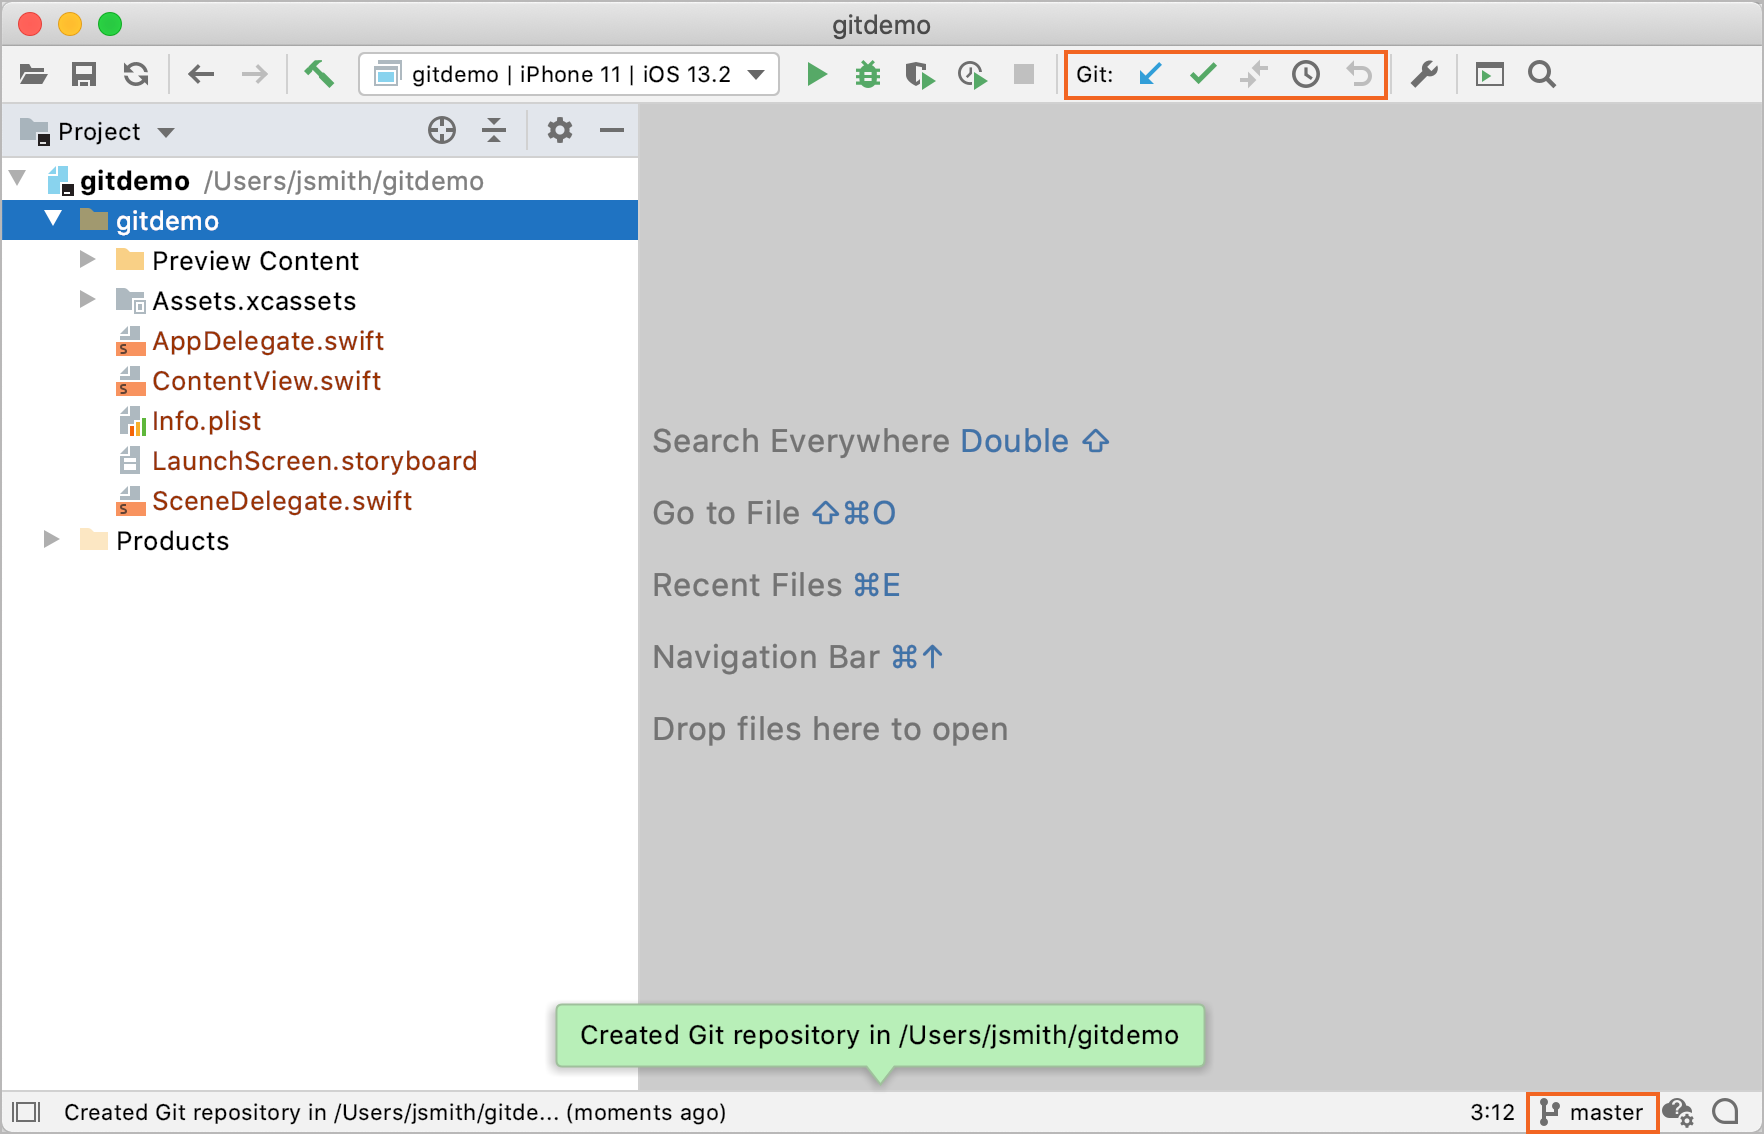The image size is (1764, 1134).
Task: Click the Debug bug icon
Action: tap(868, 74)
